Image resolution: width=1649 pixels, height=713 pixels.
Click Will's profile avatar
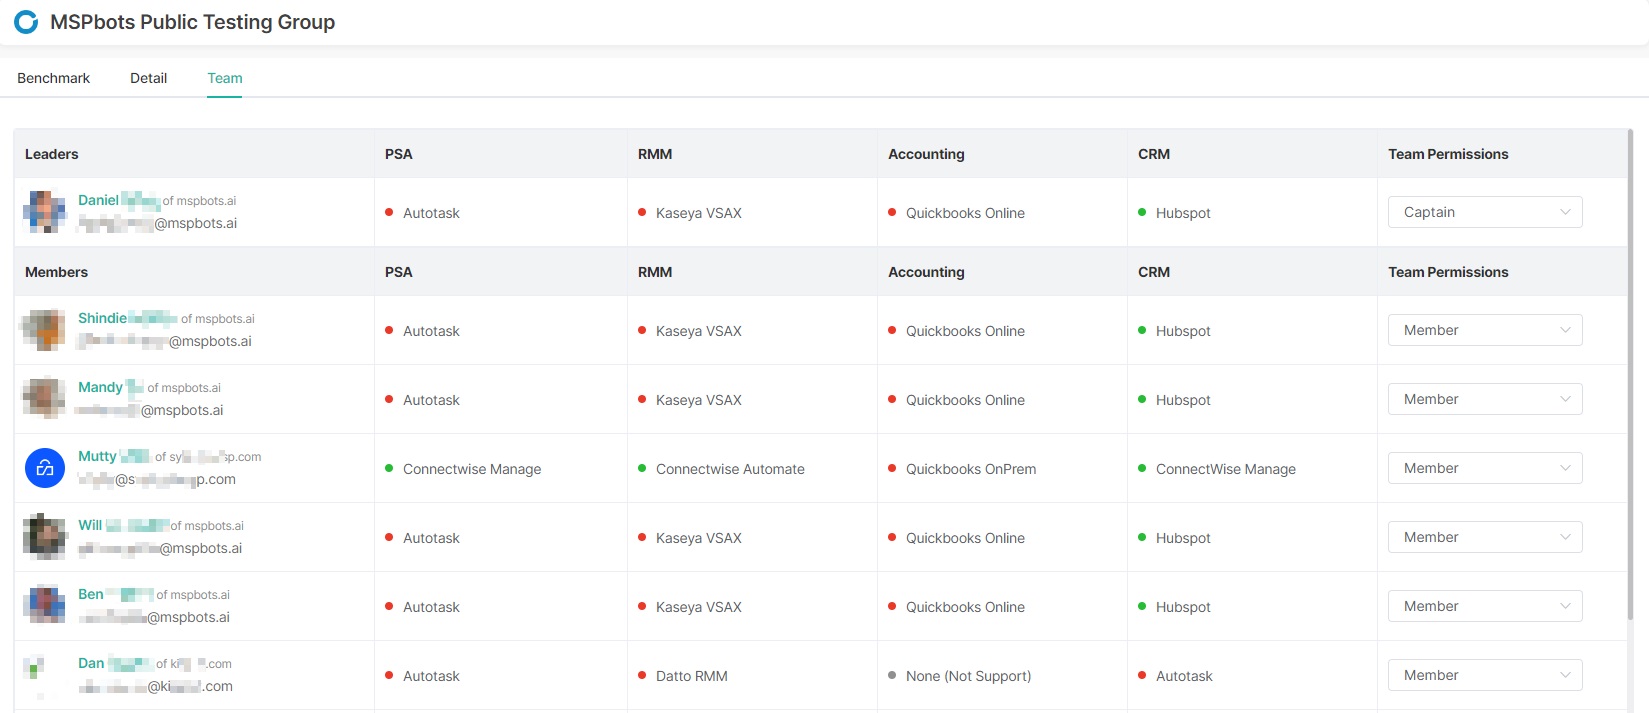[x=45, y=537]
